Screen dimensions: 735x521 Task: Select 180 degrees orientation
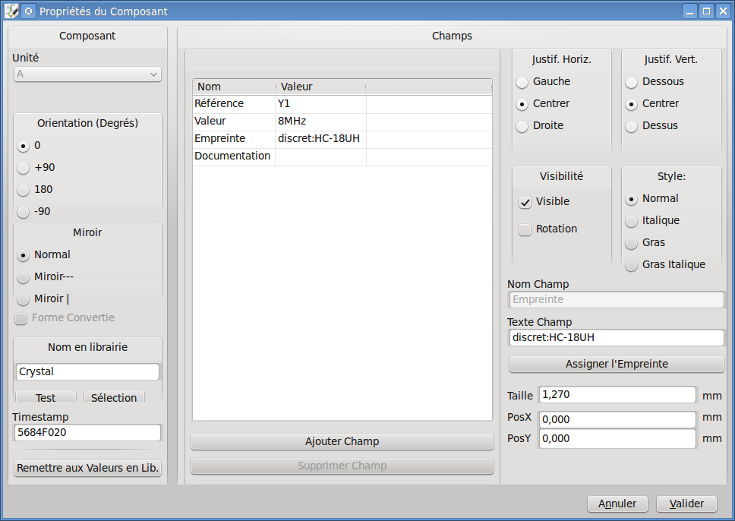click(x=24, y=189)
